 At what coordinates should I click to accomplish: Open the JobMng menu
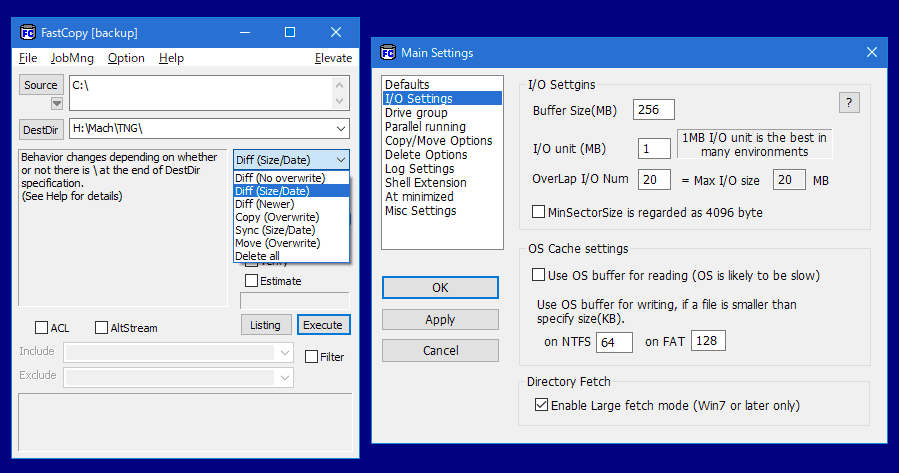(71, 58)
